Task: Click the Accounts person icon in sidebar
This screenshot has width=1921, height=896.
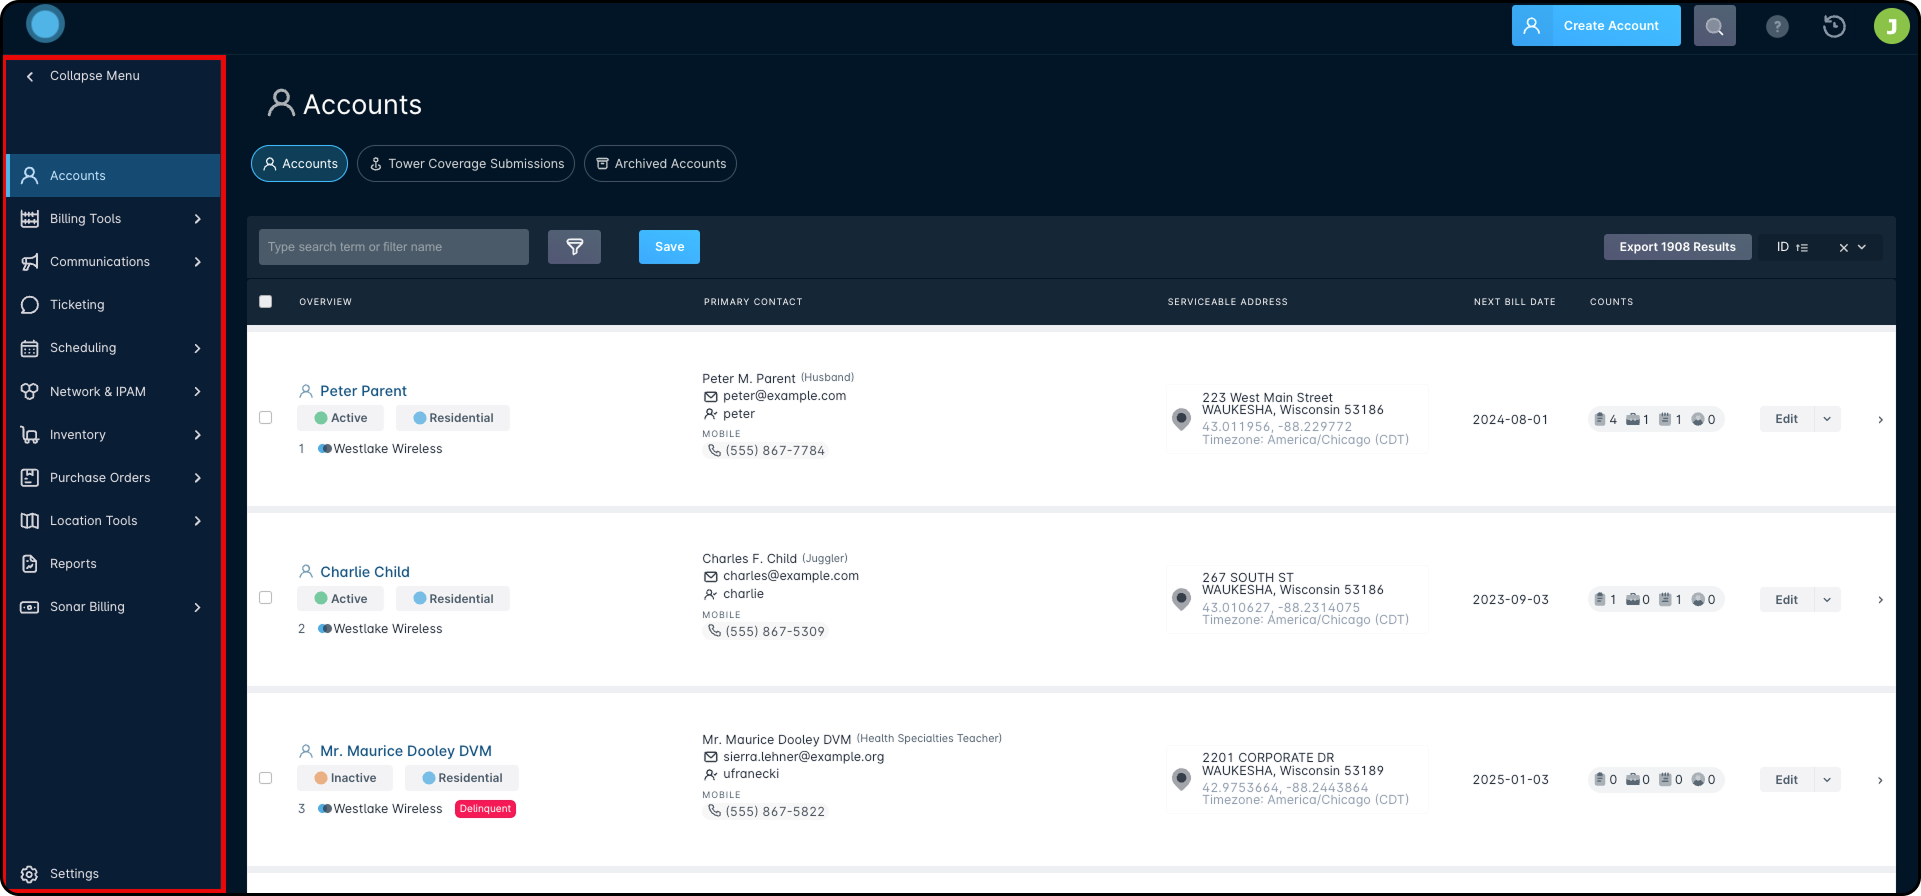Action: coord(30,176)
